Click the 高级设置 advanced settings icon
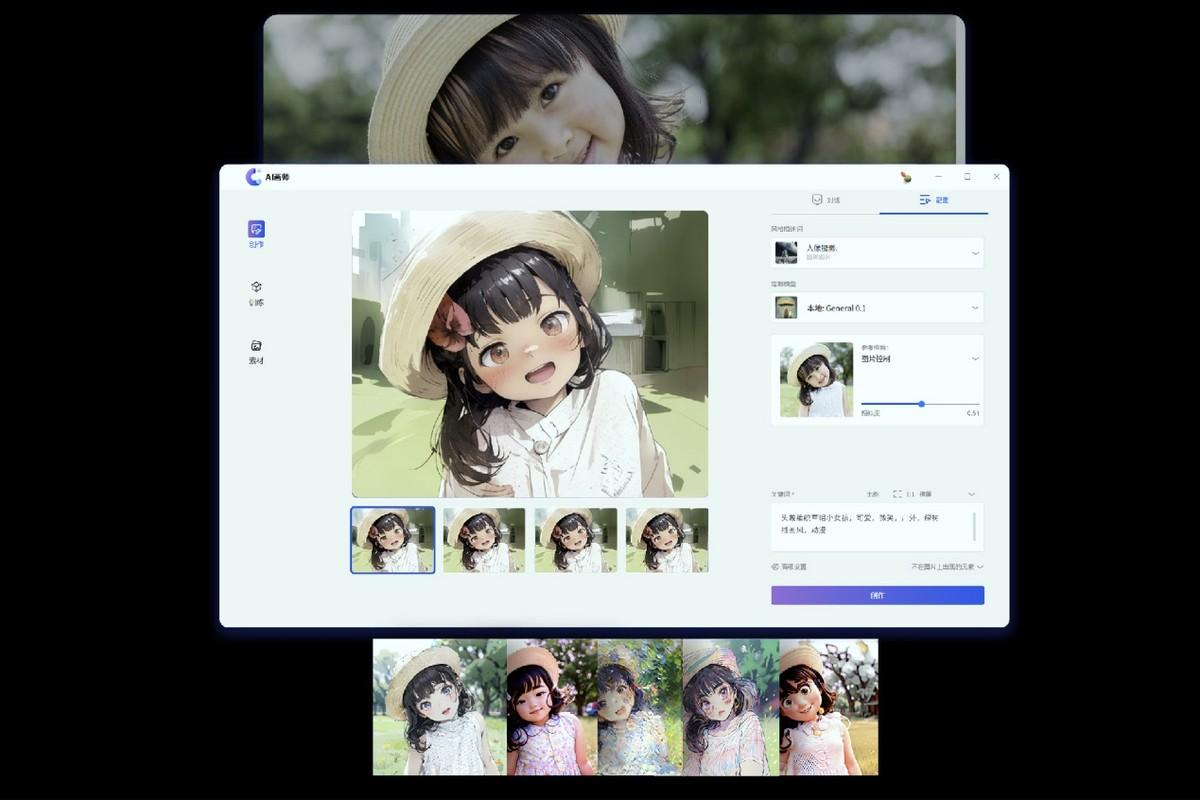This screenshot has width=1200, height=800. (x=776, y=567)
